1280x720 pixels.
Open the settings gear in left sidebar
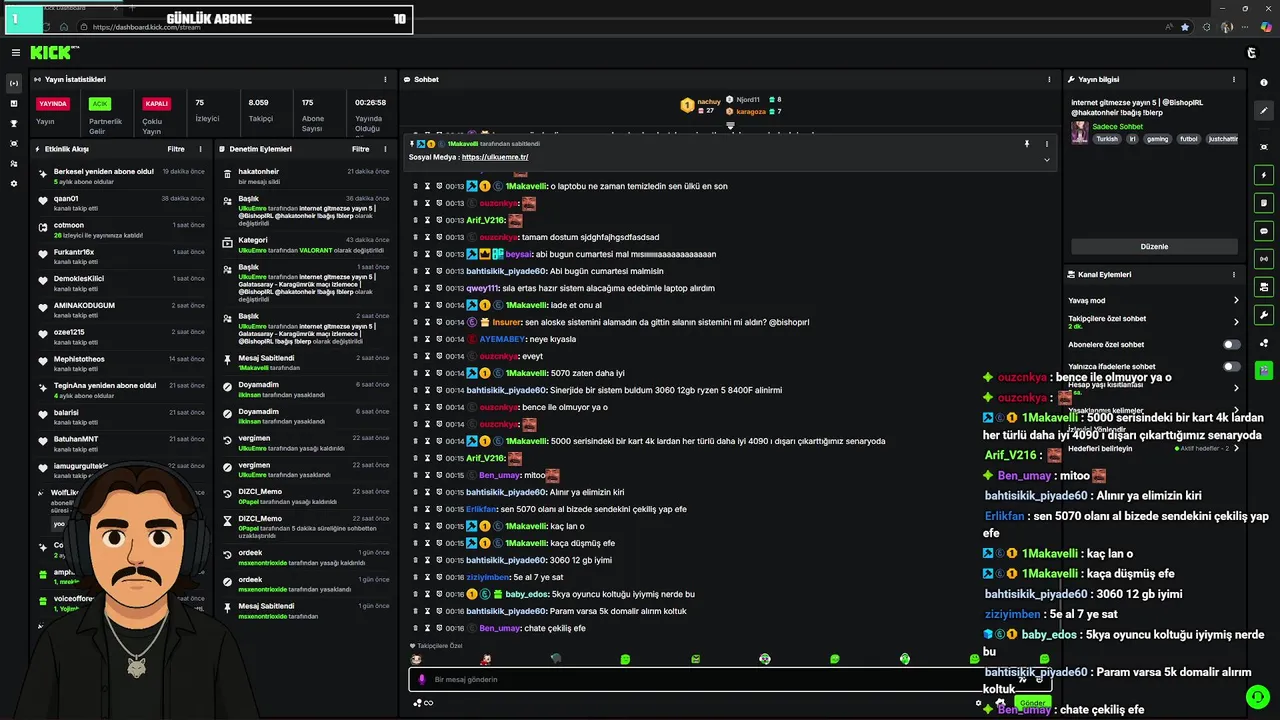click(14, 183)
